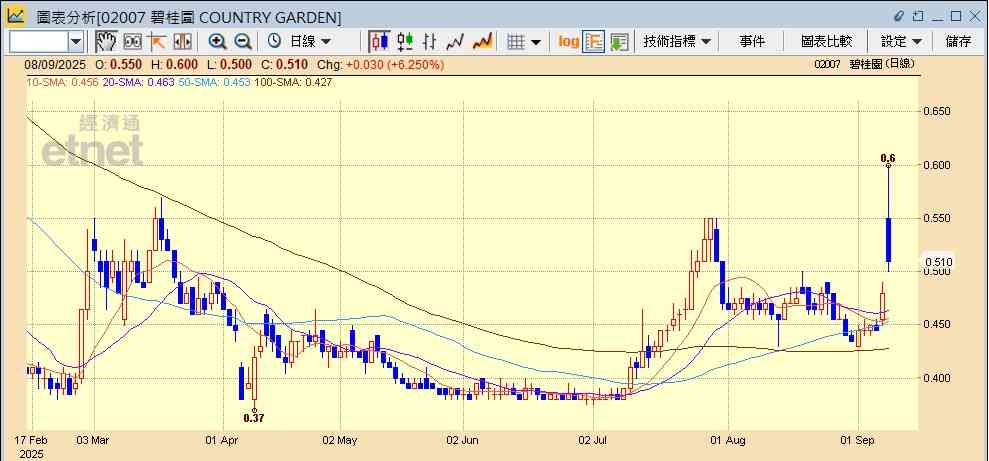Click the paperclip link icon in title bar

tap(899, 16)
